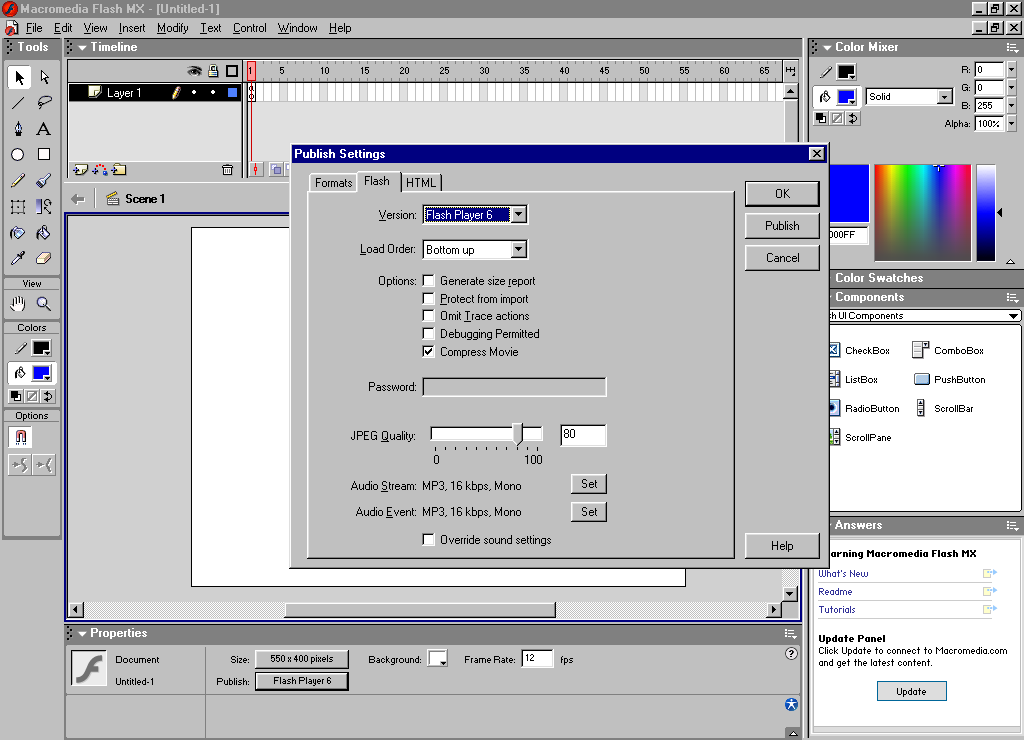Select the Hand tool
Viewport: 1024px width, 740px height.
click(19, 304)
